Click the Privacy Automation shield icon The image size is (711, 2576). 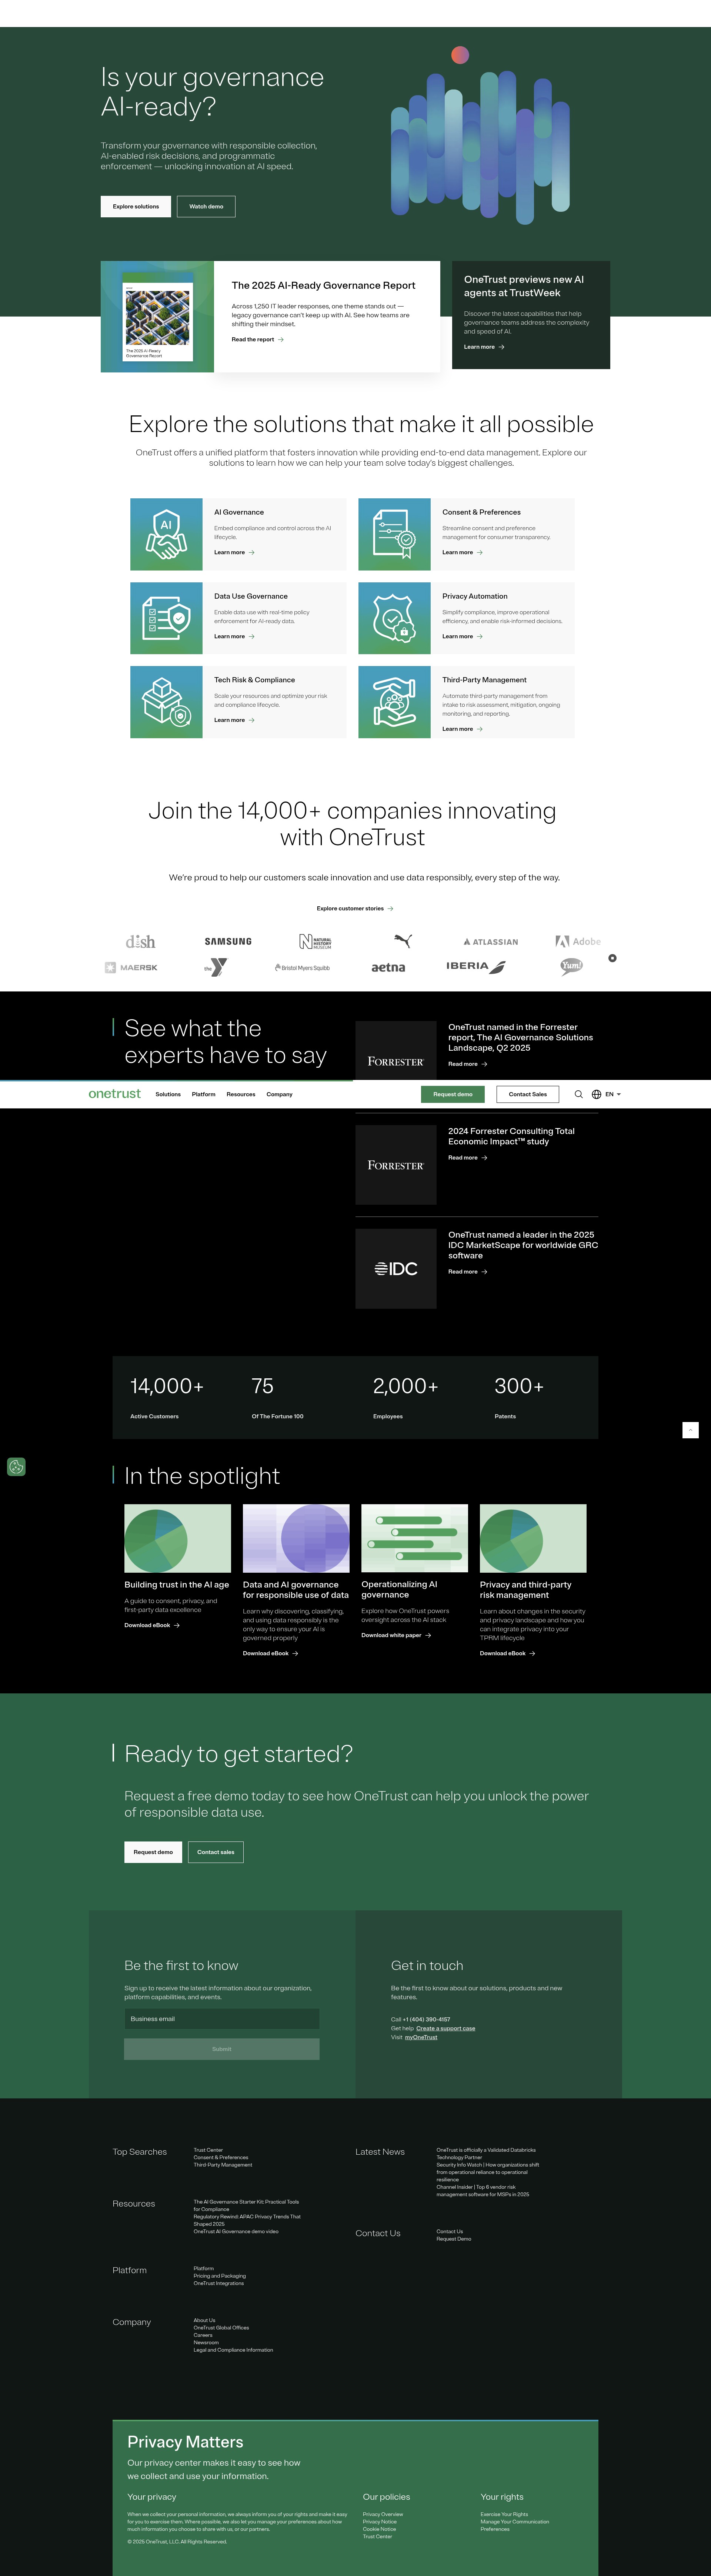point(394,618)
